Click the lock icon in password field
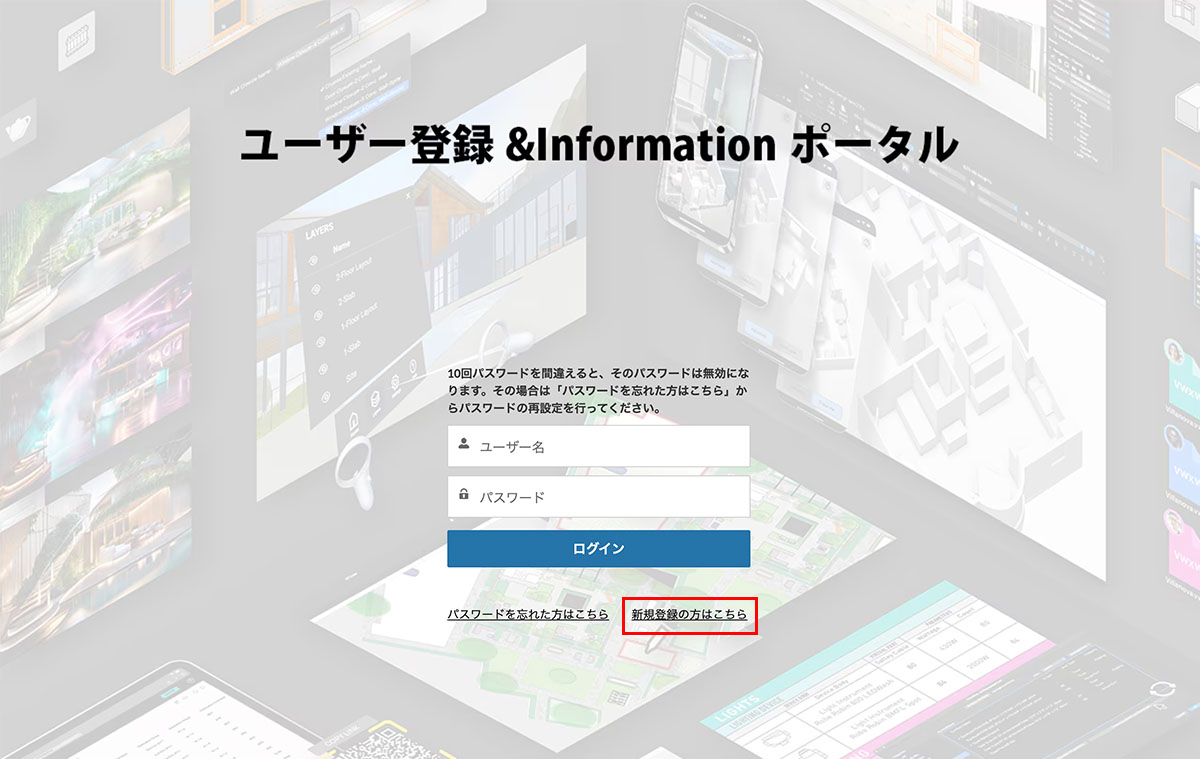The width and height of the screenshot is (1200, 759). 464,494
